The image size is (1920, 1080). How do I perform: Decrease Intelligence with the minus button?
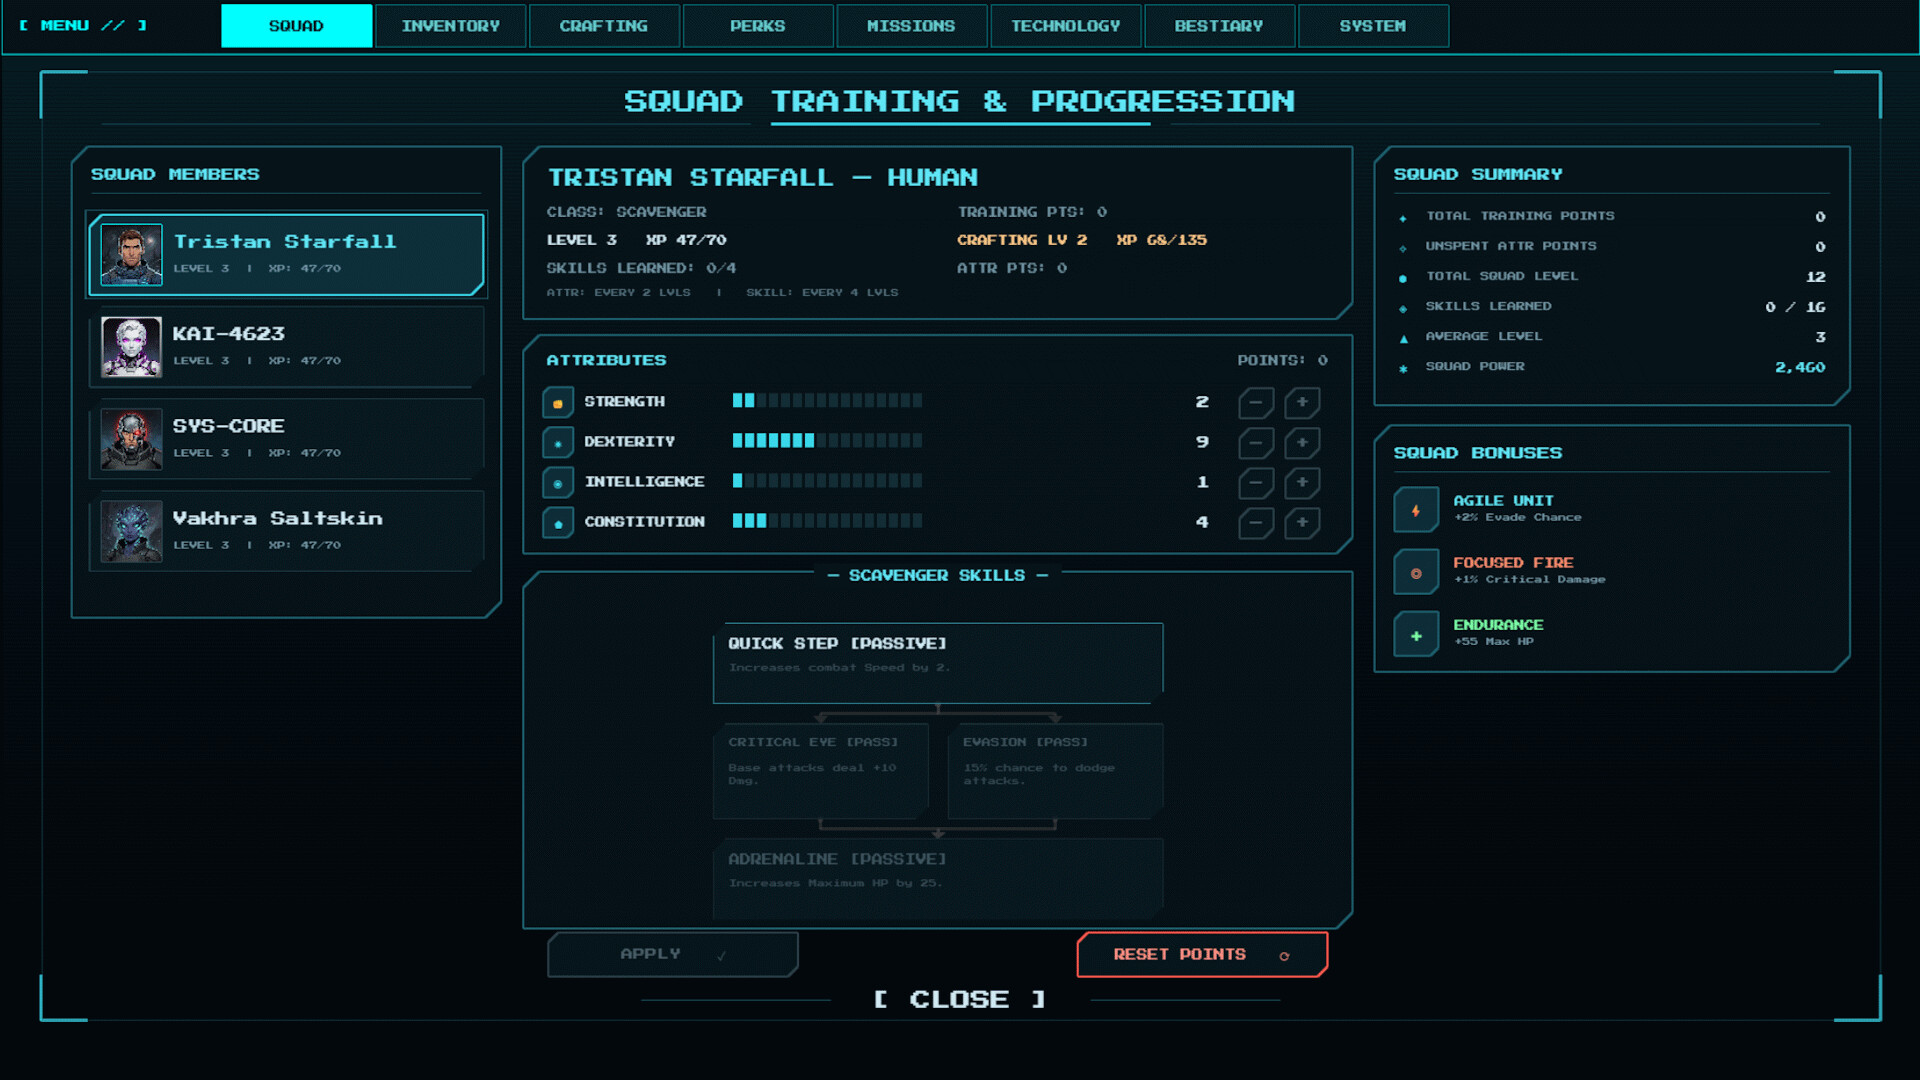pyautogui.click(x=1256, y=483)
